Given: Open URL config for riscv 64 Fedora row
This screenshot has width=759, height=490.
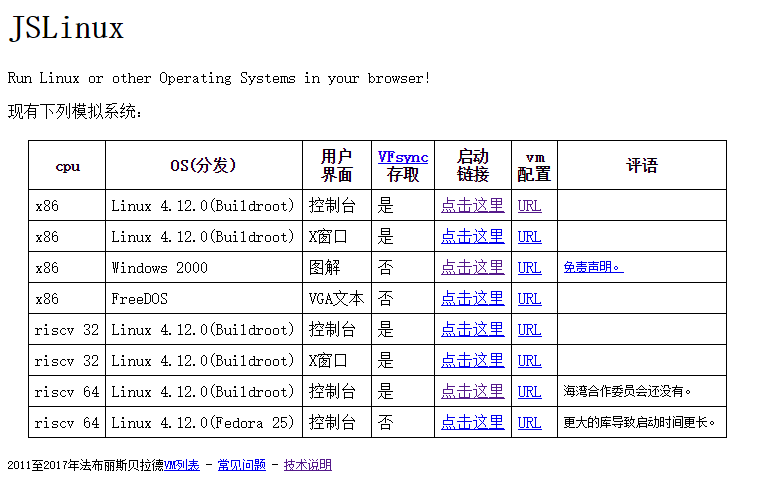Looking at the screenshot, I should coord(530,423).
